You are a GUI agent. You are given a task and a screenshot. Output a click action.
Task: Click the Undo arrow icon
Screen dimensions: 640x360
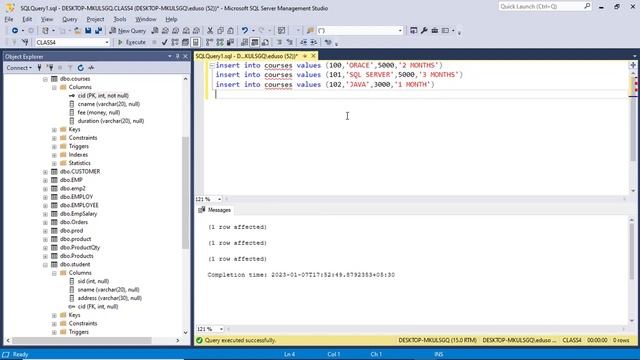244,31
